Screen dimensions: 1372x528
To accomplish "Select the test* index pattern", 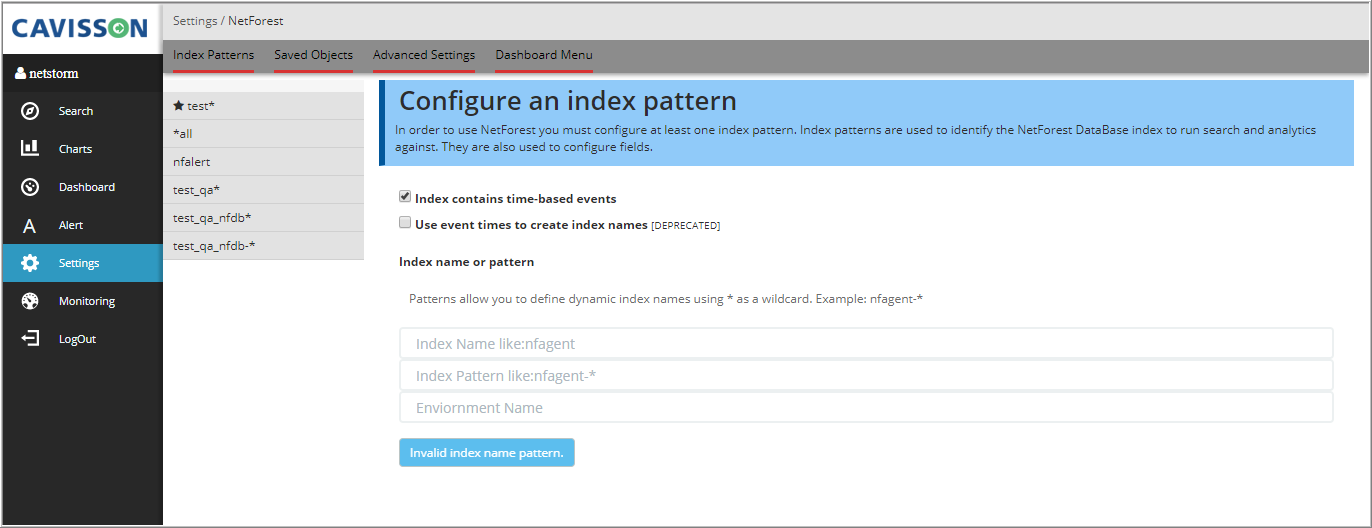I will [263, 105].
